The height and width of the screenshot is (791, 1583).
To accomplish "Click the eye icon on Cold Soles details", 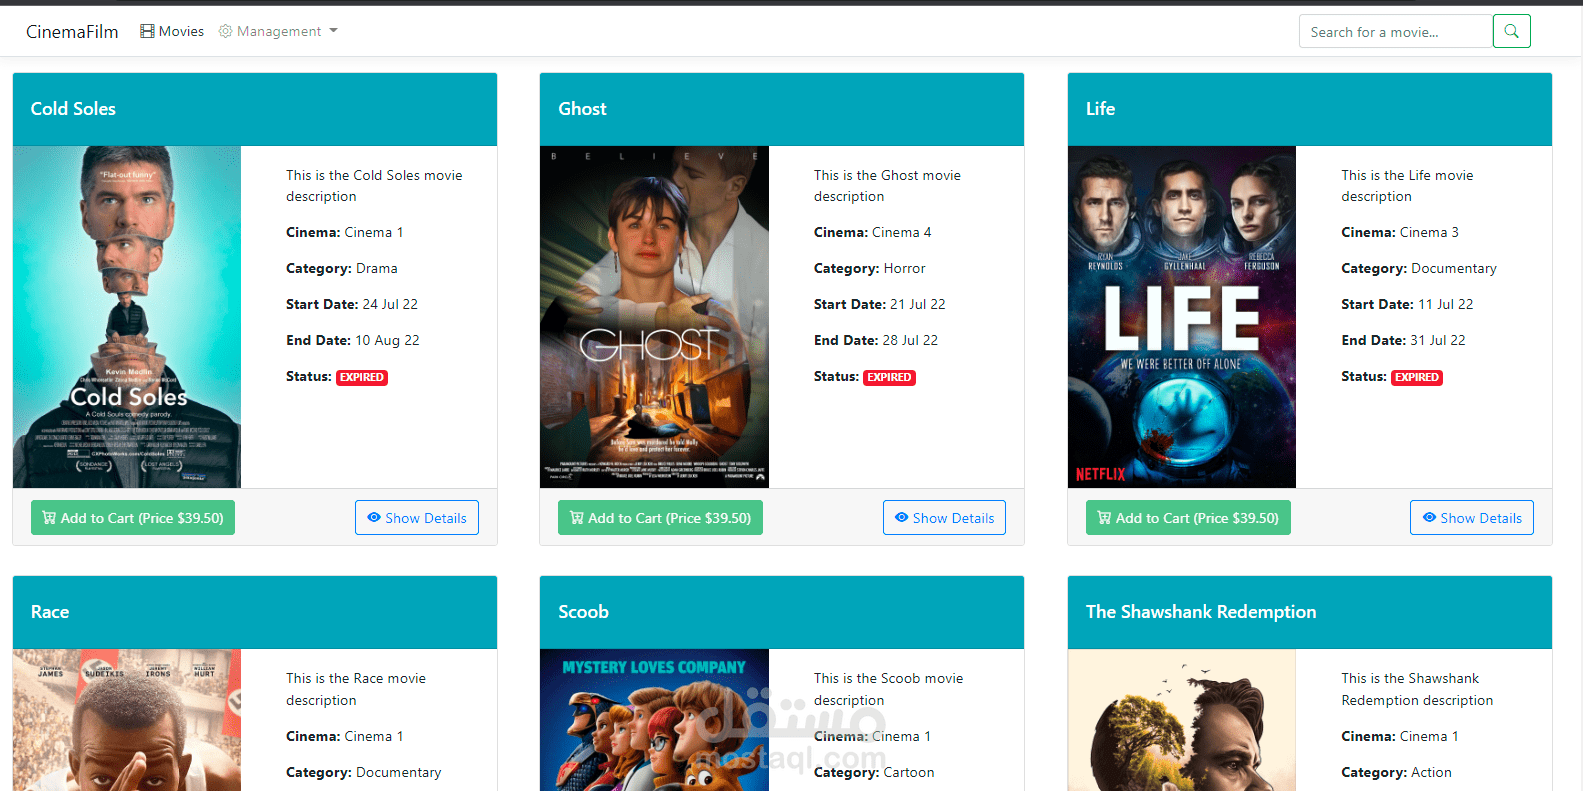I will coord(374,518).
